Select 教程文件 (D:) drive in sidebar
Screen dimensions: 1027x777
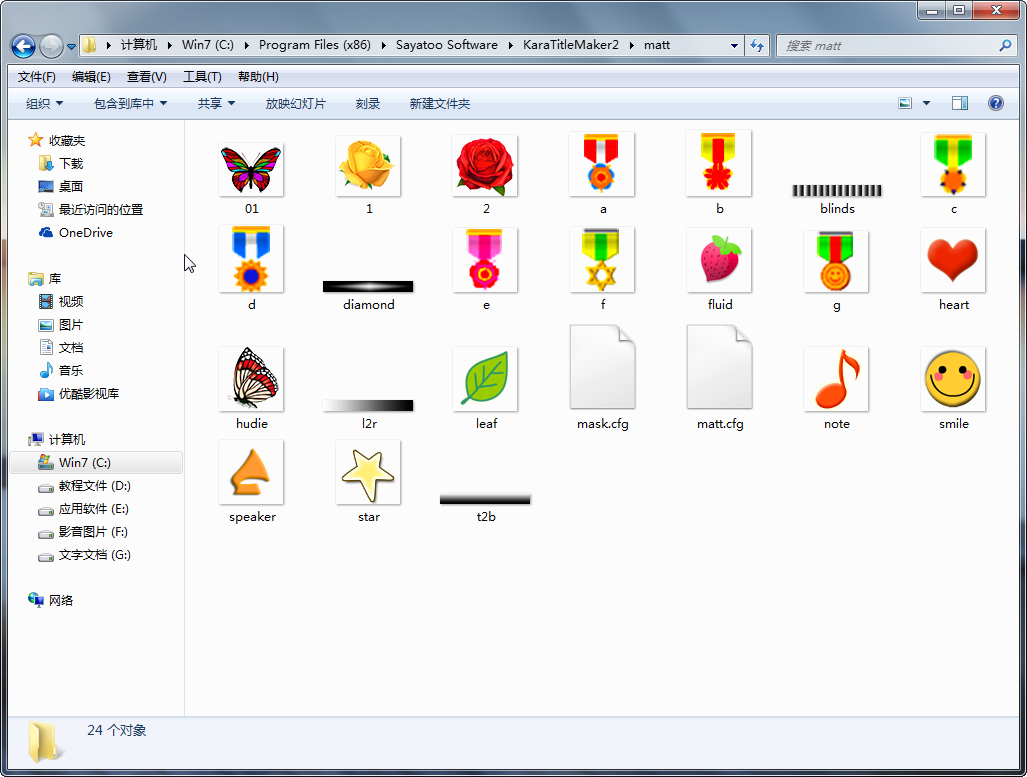[x=94, y=486]
